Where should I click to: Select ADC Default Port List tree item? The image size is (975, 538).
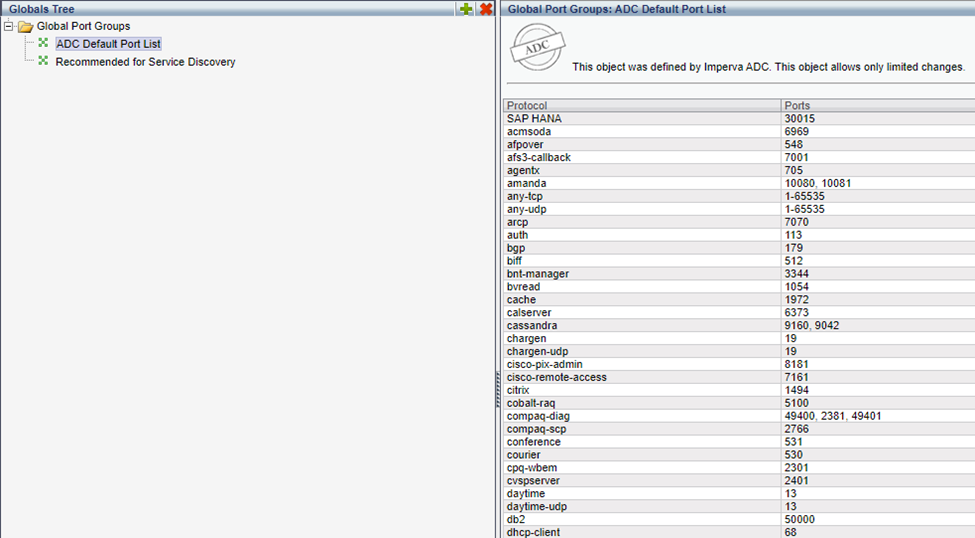coord(108,44)
